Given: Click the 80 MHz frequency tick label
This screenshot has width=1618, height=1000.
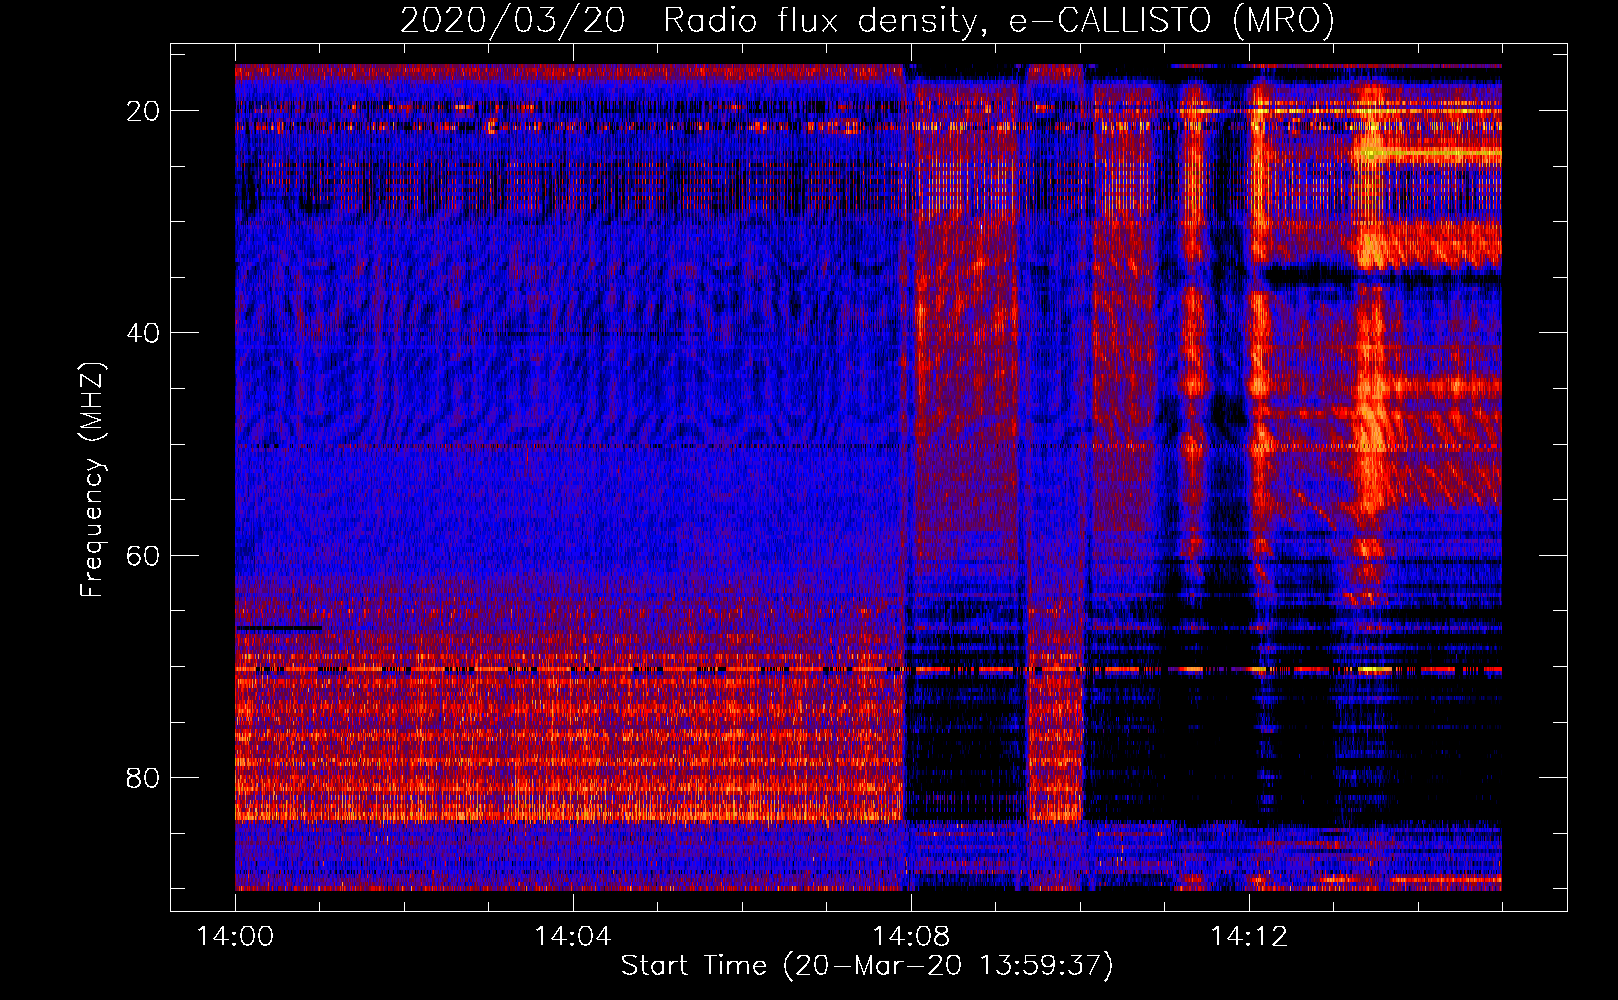Looking at the screenshot, I should [x=144, y=777].
